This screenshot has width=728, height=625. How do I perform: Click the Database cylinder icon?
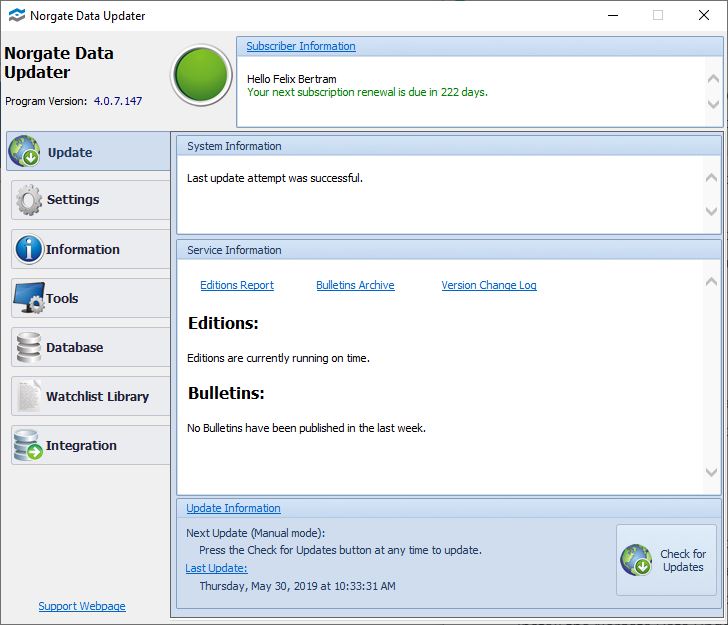[x=29, y=347]
